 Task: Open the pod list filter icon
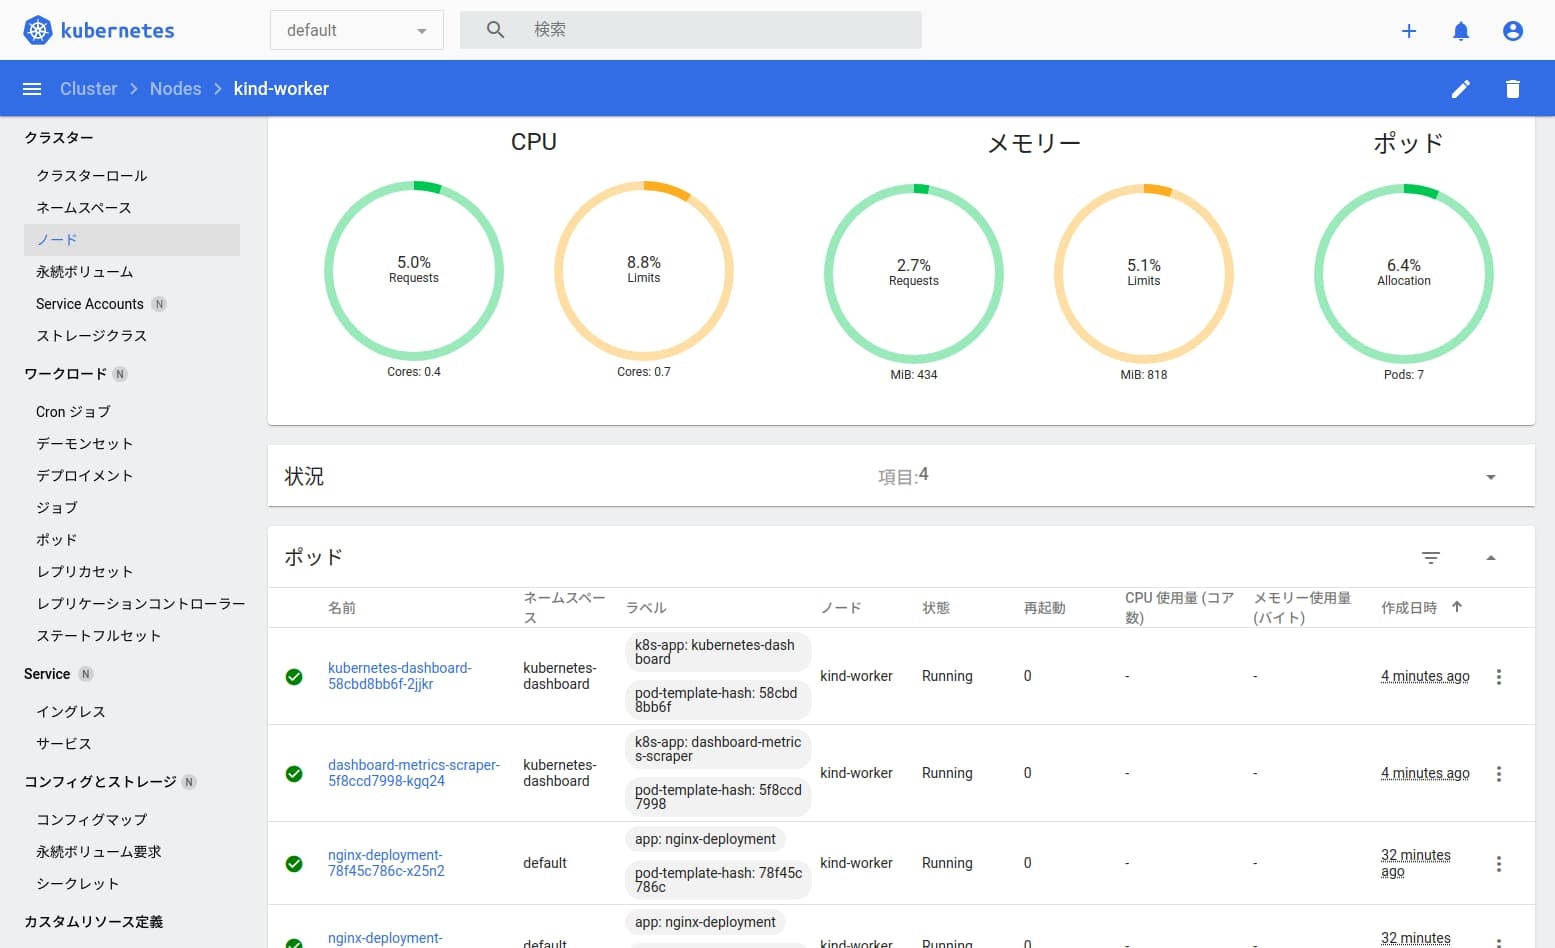pos(1430,557)
